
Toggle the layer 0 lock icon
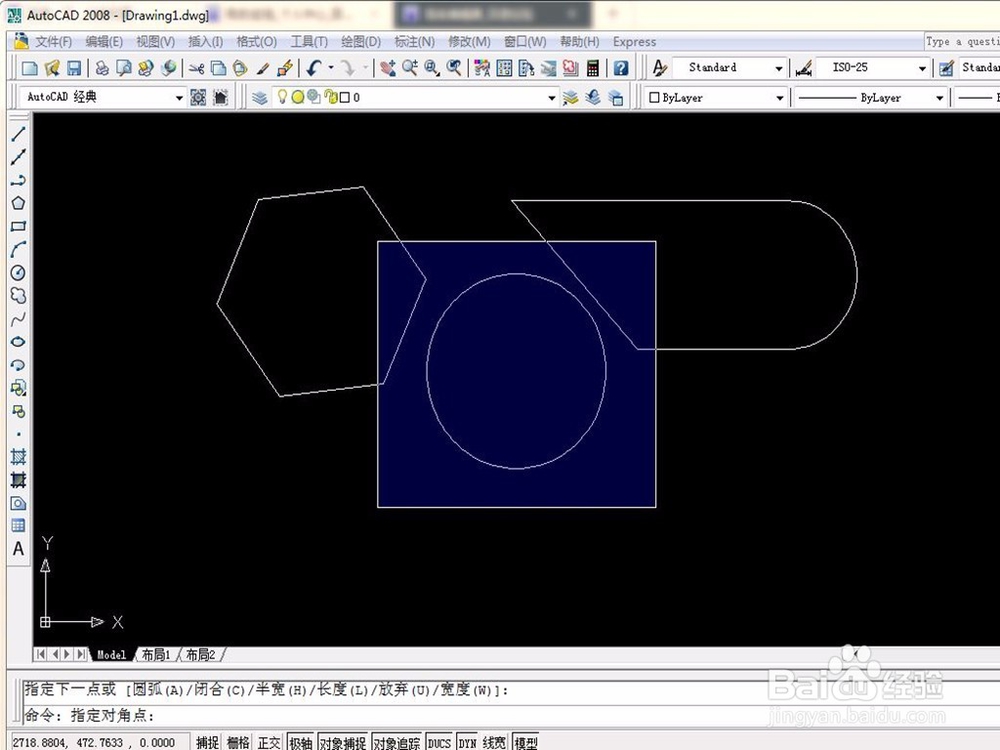330,97
